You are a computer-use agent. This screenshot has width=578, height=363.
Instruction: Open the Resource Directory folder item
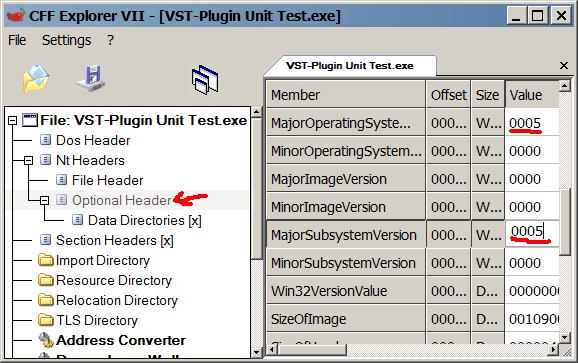[105, 280]
